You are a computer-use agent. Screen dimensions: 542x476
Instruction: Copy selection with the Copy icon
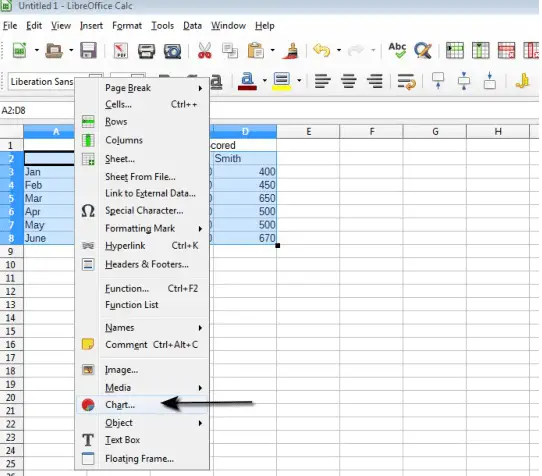point(230,50)
